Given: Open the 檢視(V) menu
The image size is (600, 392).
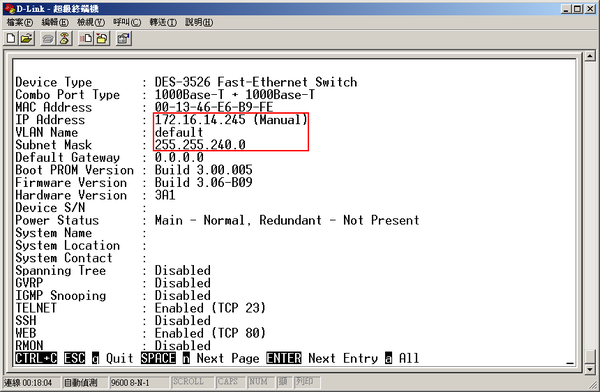Looking at the screenshot, I should pos(91,23).
